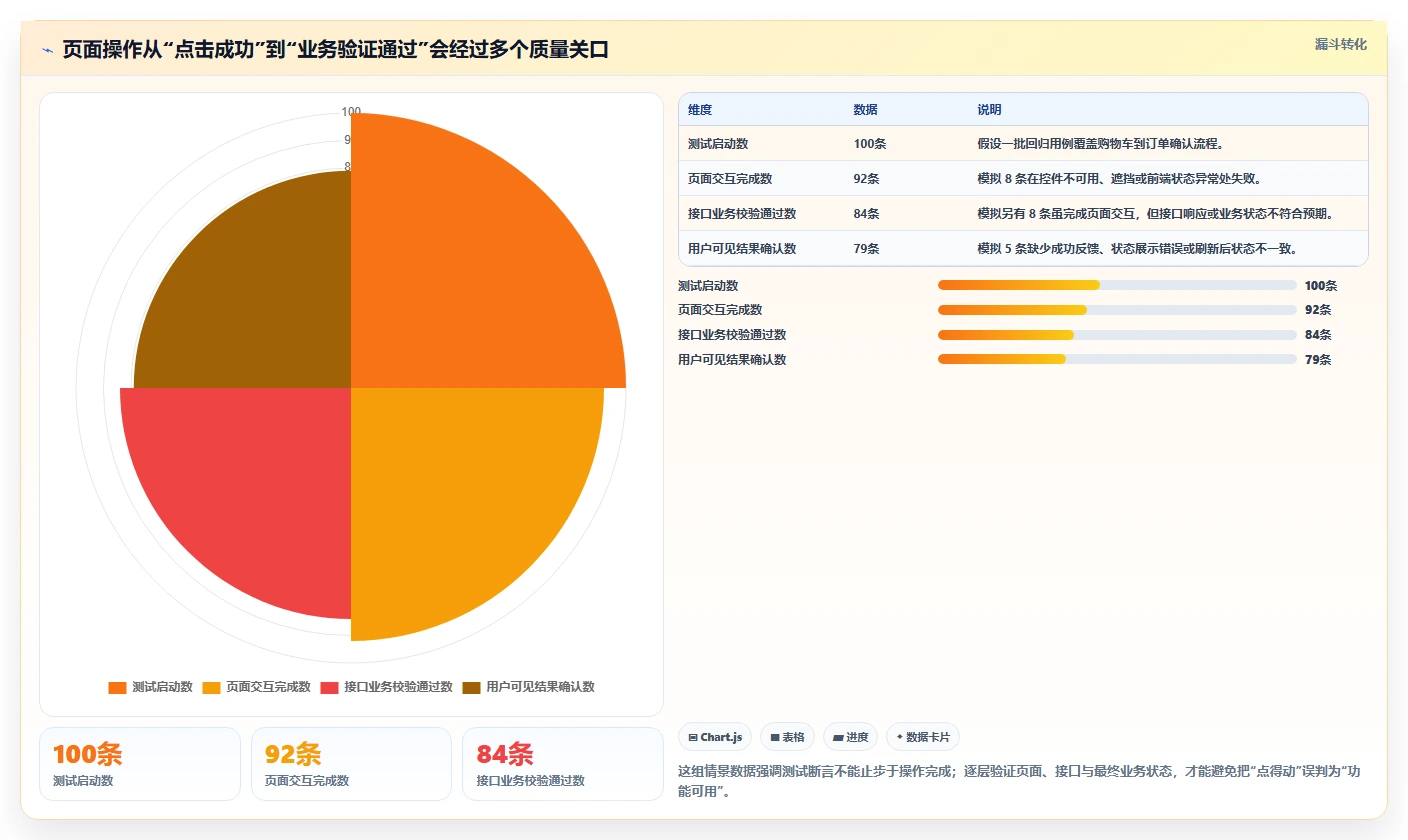
Task: Toggle the 用户可见结果确认数 legend swatch
Action: pyautogui.click(x=471, y=687)
